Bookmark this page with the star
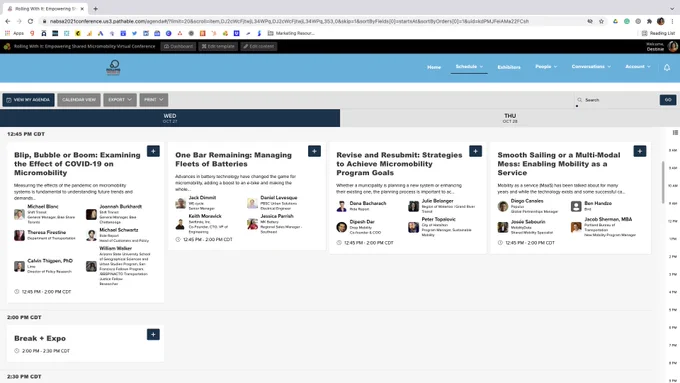The width and height of the screenshot is (680, 383). point(601,21)
